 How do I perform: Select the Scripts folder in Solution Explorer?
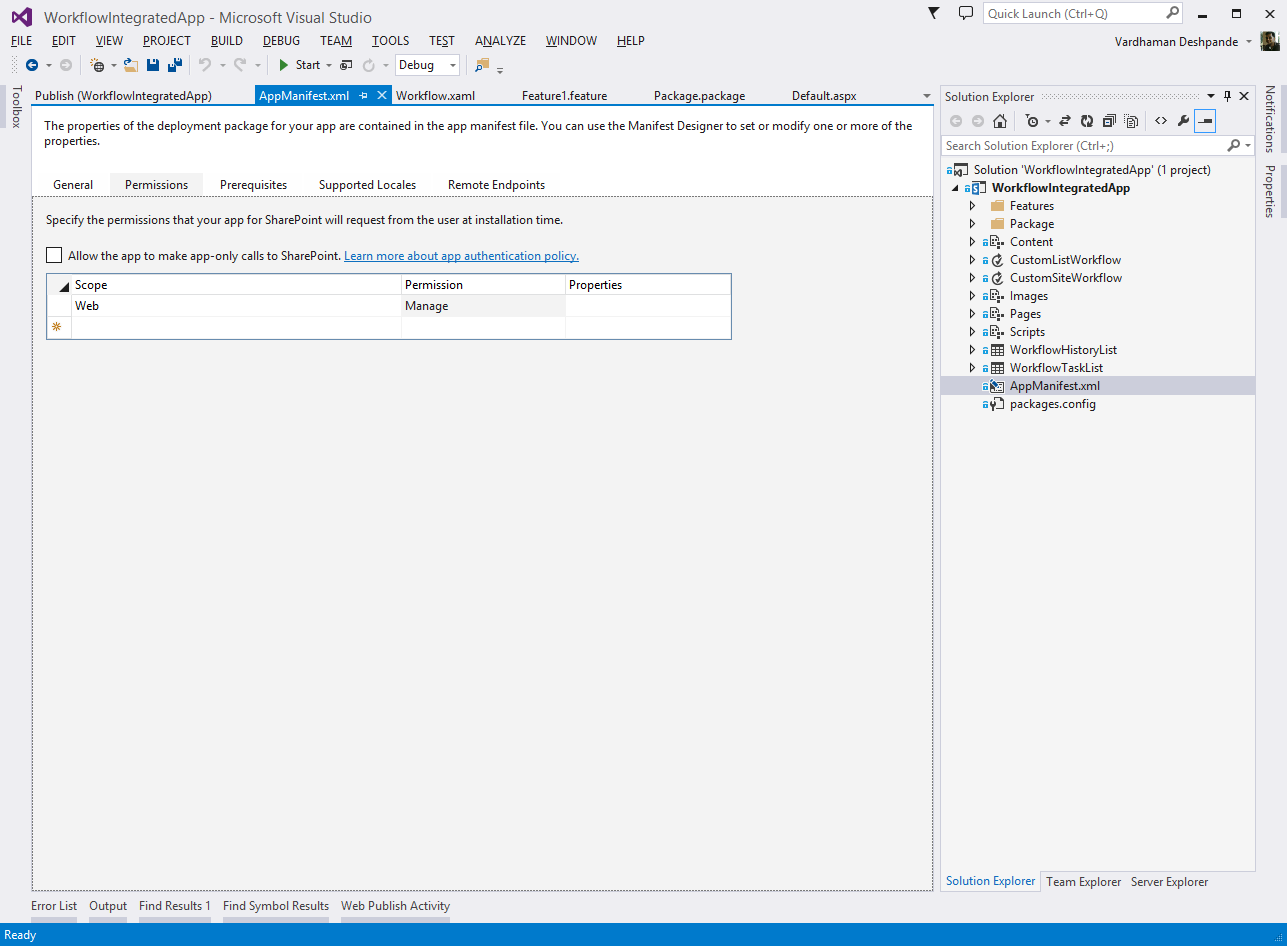coord(1027,332)
